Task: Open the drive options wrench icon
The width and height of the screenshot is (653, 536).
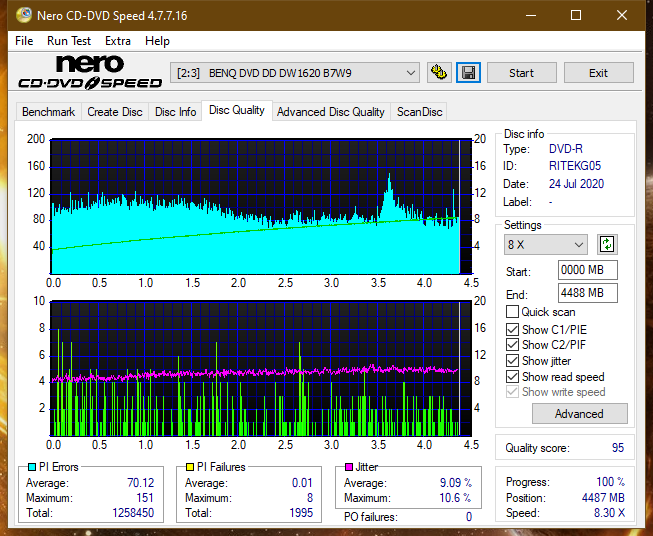Action: click(439, 73)
